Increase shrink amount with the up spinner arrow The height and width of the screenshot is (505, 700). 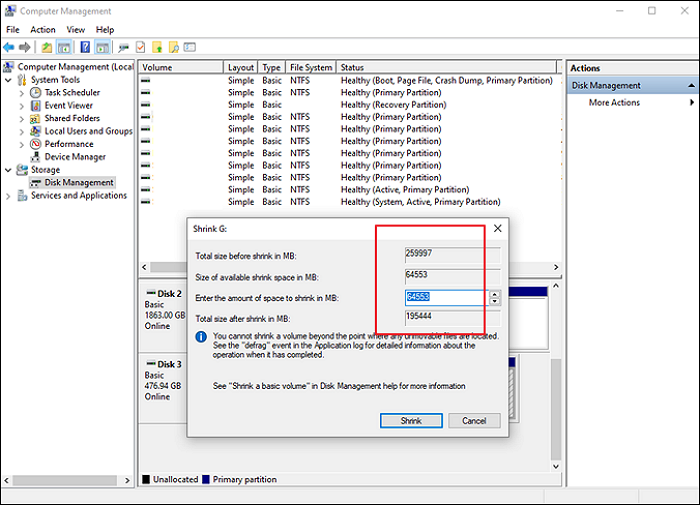pos(494,294)
